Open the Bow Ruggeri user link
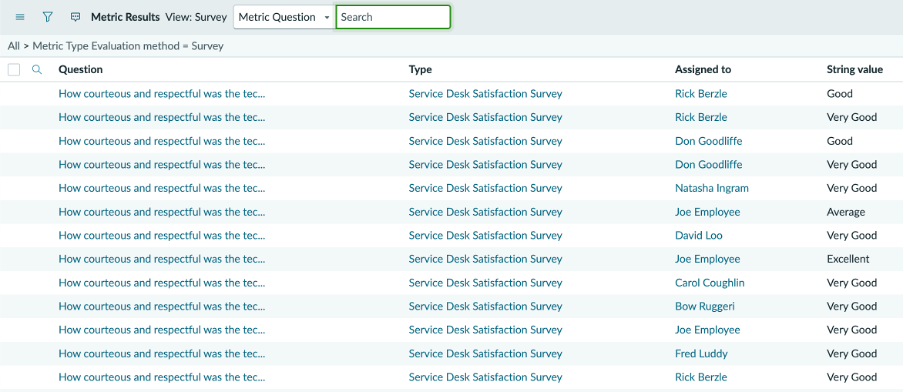Viewport: 904px width, 392px height. coord(705,306)
